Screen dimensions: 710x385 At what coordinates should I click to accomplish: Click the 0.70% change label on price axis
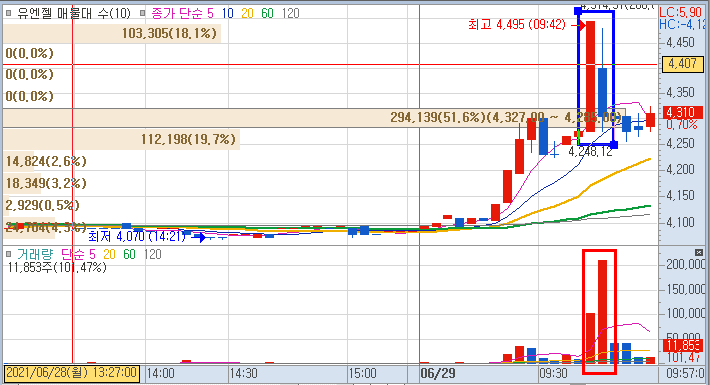tap(682, 124)
